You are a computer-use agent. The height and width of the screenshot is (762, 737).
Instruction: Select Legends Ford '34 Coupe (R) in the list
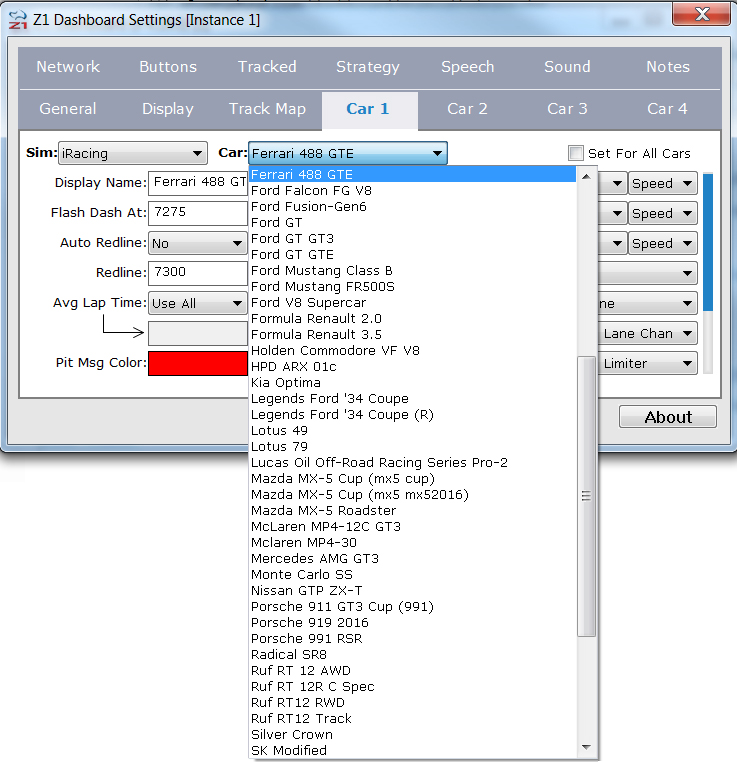pyautogui.click(x=412, y=415)
